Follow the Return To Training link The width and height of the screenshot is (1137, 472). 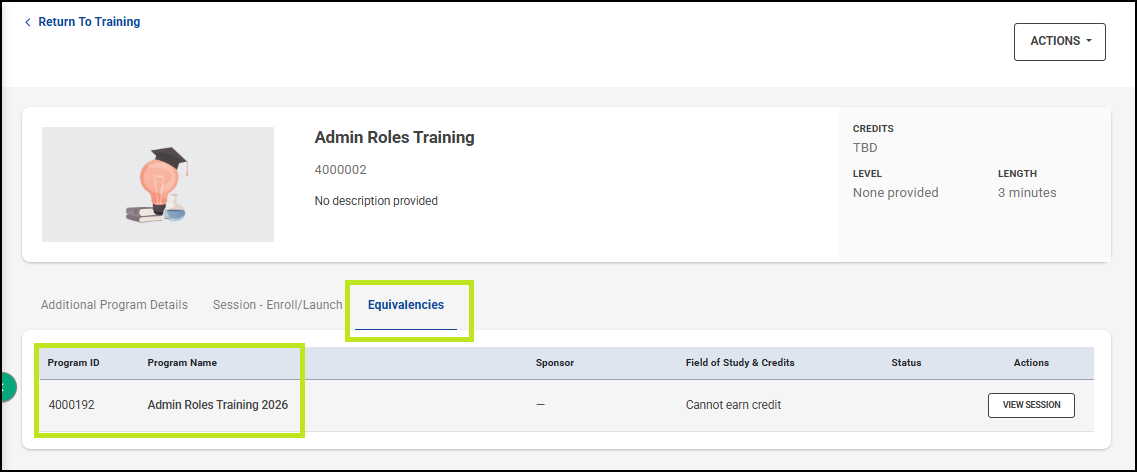click(89, 22)
